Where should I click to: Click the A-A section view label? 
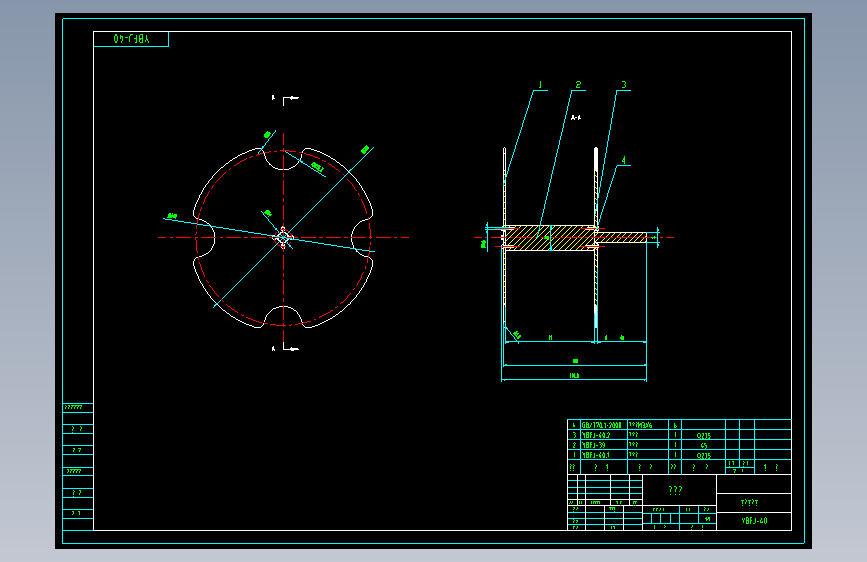[x=576, y=117]
